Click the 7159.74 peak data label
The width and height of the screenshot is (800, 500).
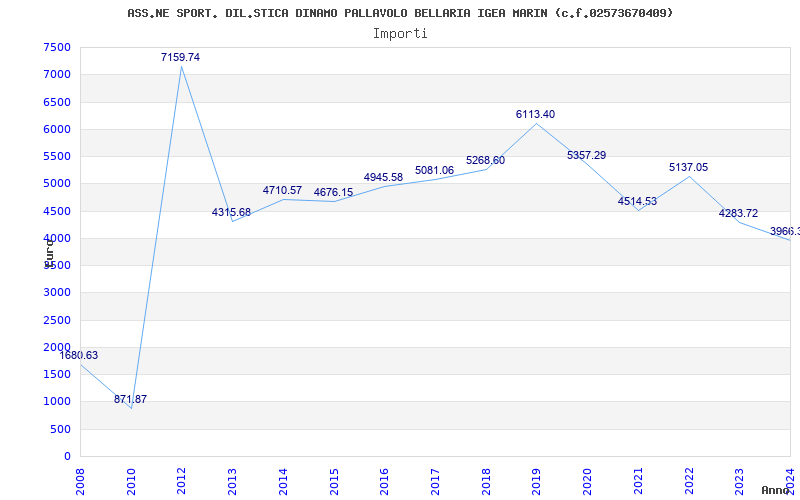point(180,58)
